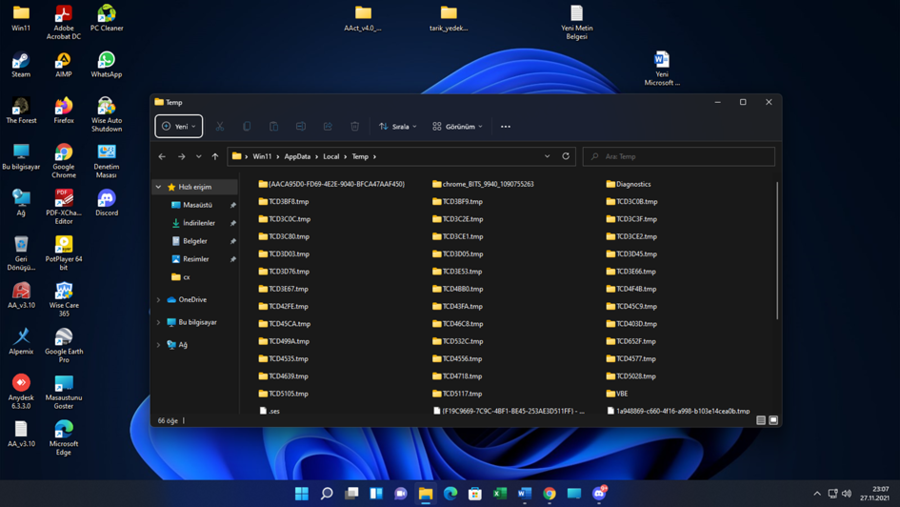Click the Cut scissors icon in toolbar
Viewport: 900px width, 507px height.
click(220, 127)
